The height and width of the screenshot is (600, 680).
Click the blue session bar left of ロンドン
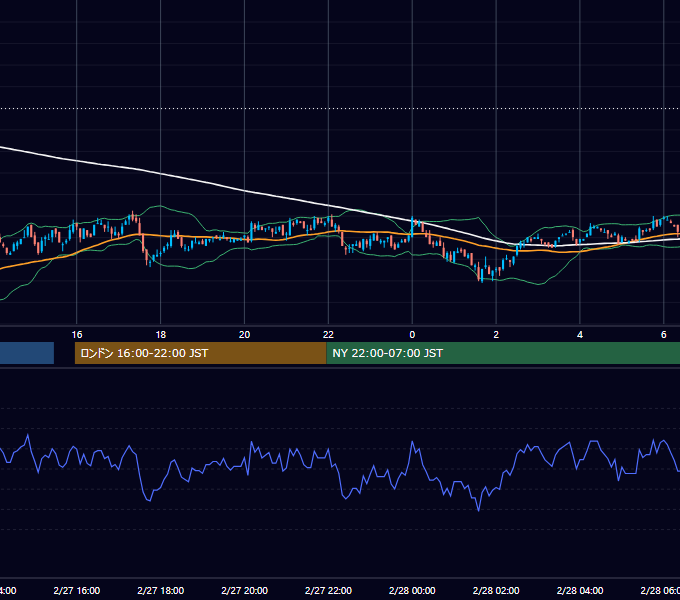point(27,353)
